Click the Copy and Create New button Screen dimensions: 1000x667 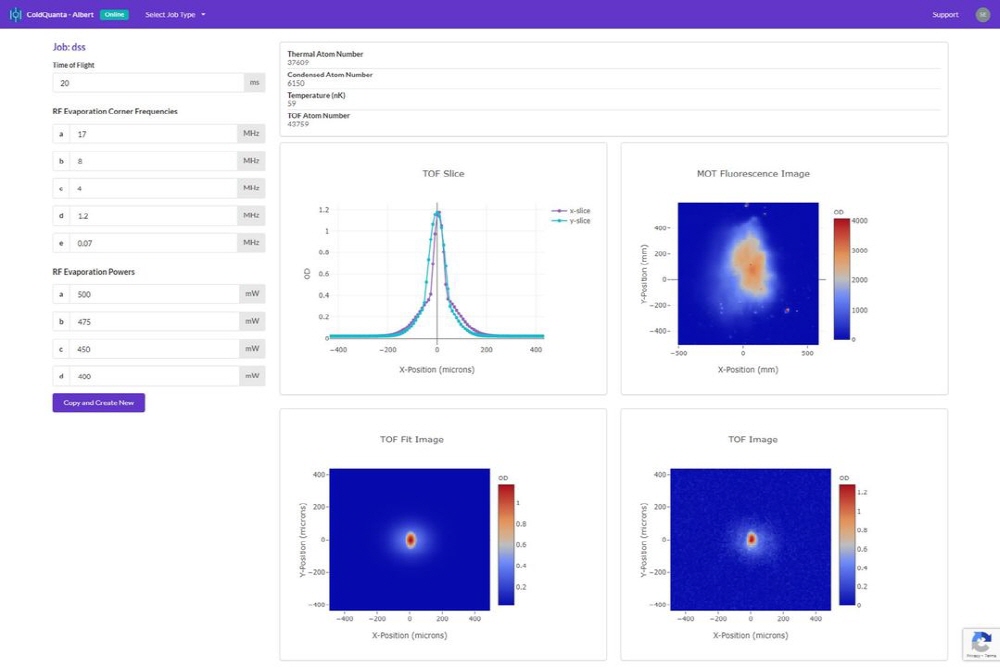click(98, 403)
